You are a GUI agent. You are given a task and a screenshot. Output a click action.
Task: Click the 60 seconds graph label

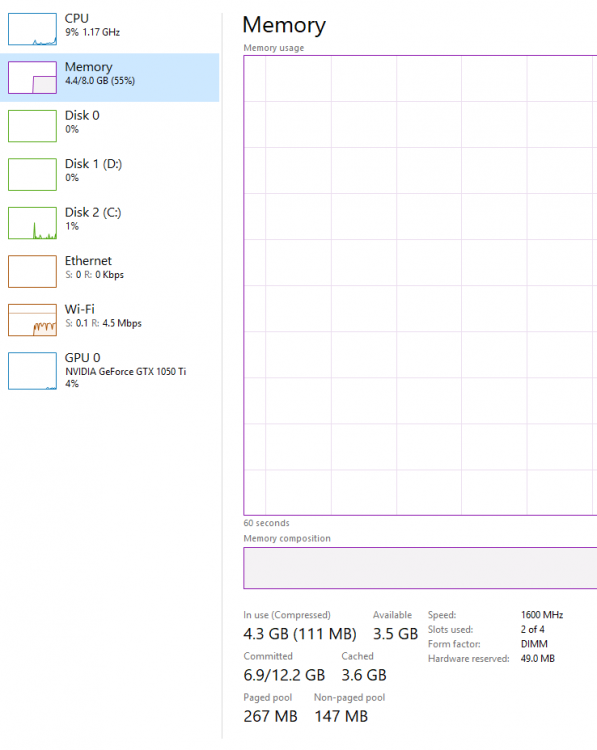point(266,523)
